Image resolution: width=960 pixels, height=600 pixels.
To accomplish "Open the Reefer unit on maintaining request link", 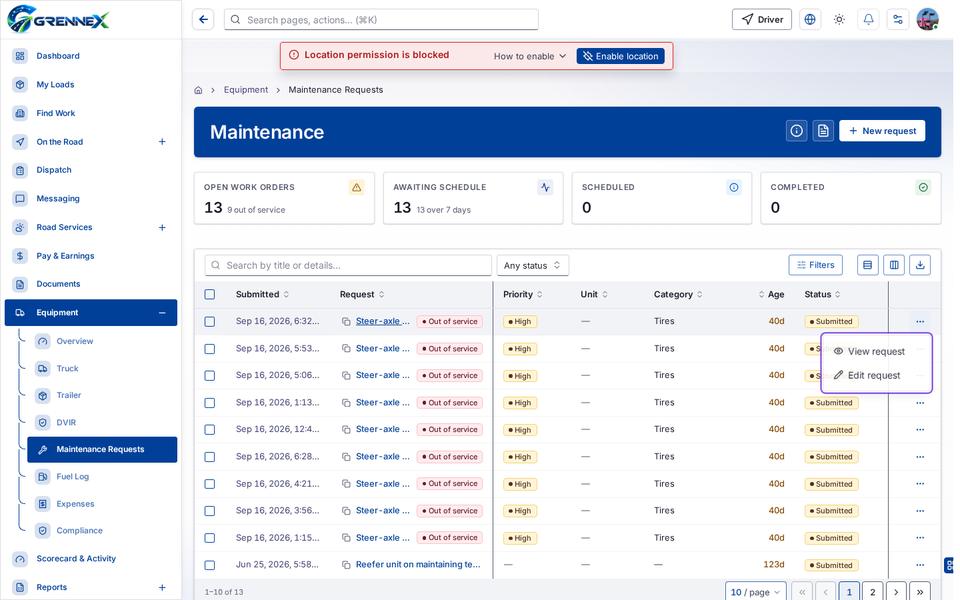I will [418, 564].
